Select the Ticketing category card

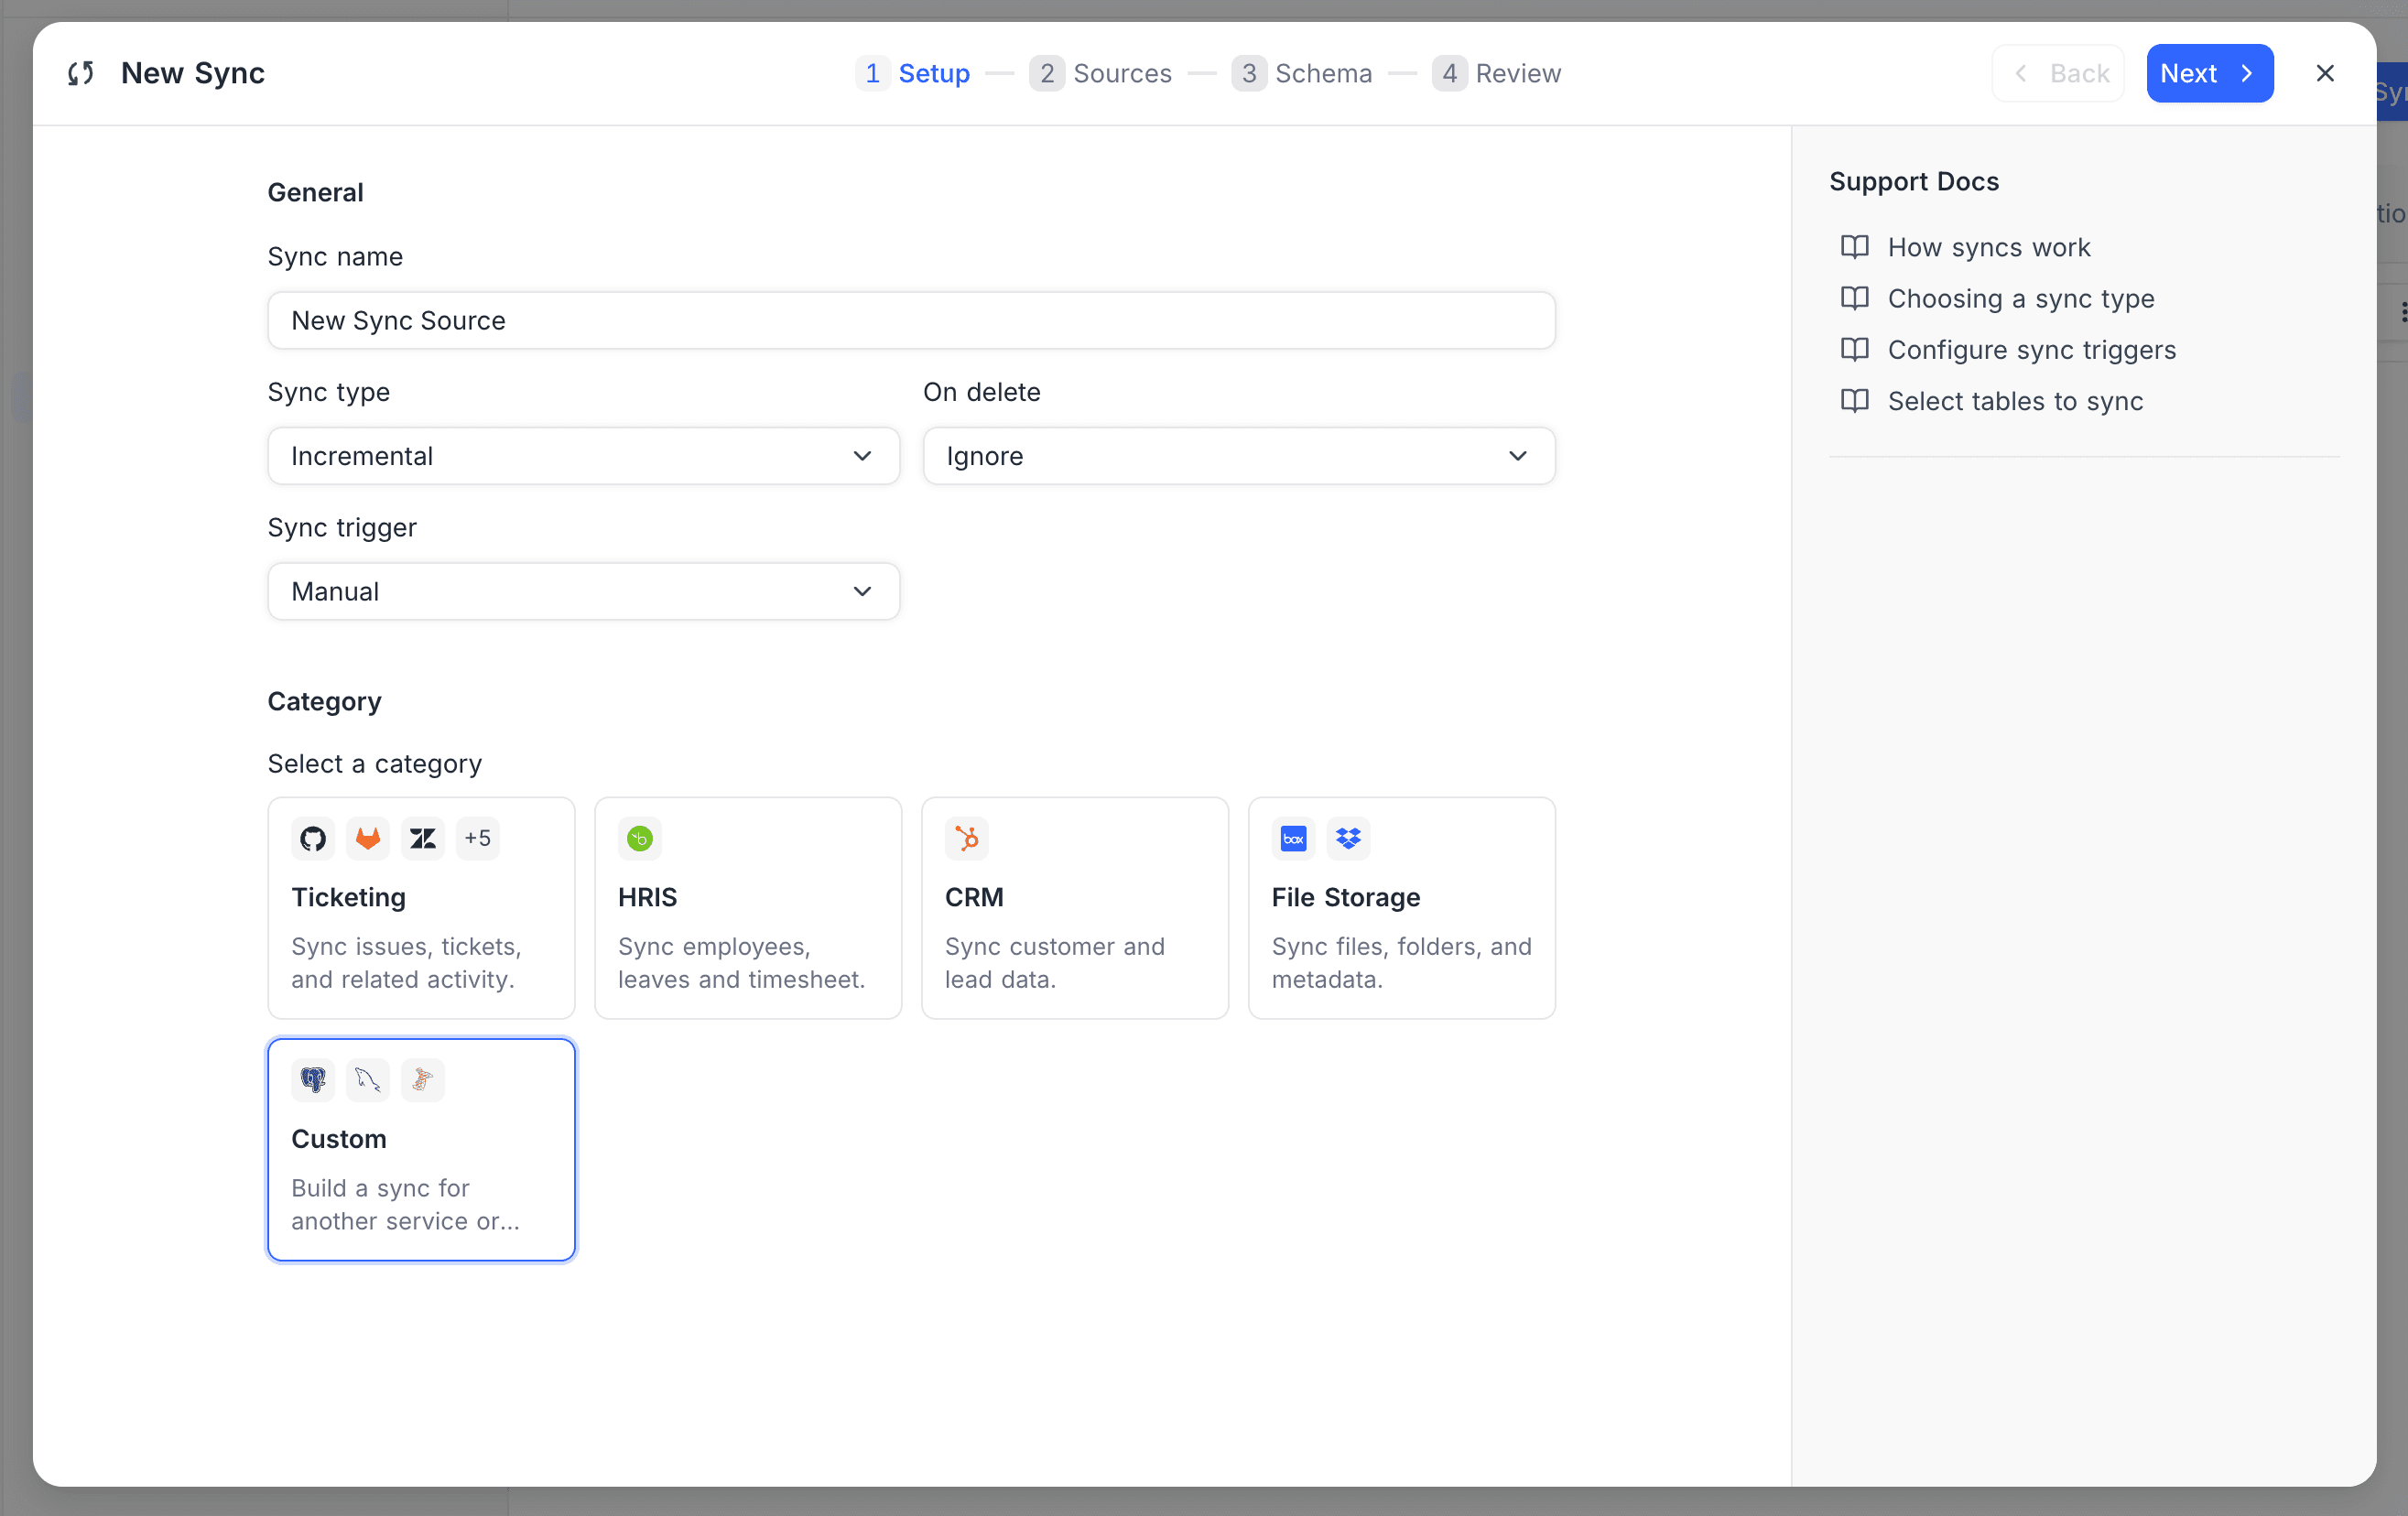421,908
